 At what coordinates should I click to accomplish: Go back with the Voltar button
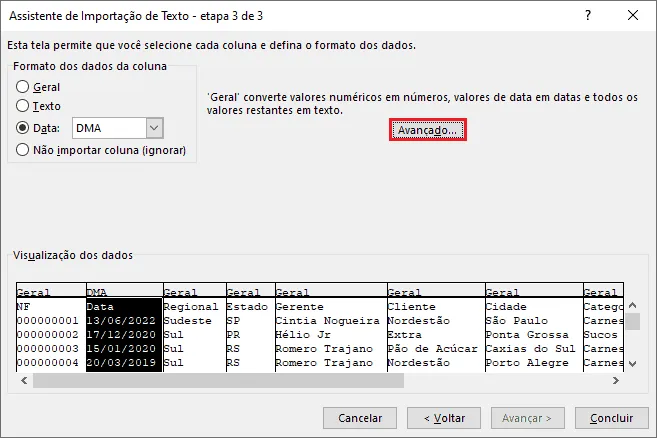(x=444, y=418)
